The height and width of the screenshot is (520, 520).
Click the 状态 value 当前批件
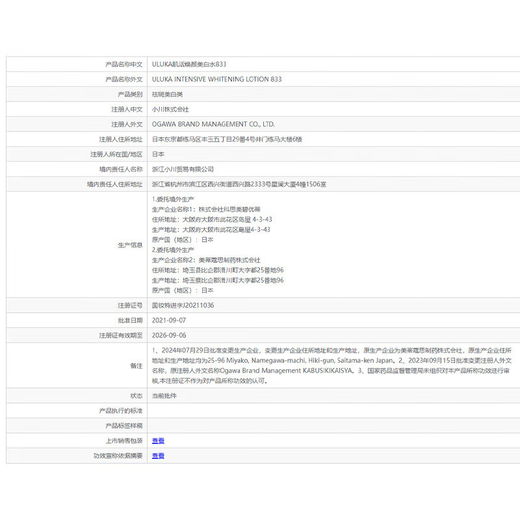coord(164,396)
